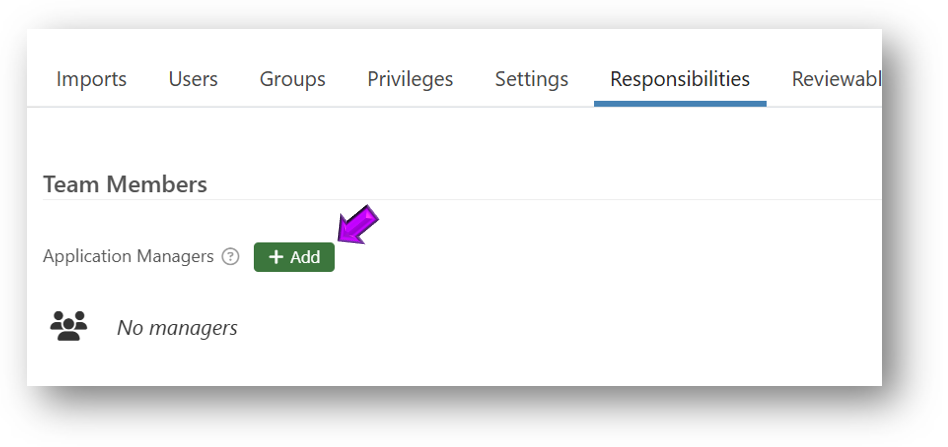Click the No managers placeholder text

(177, 327)
